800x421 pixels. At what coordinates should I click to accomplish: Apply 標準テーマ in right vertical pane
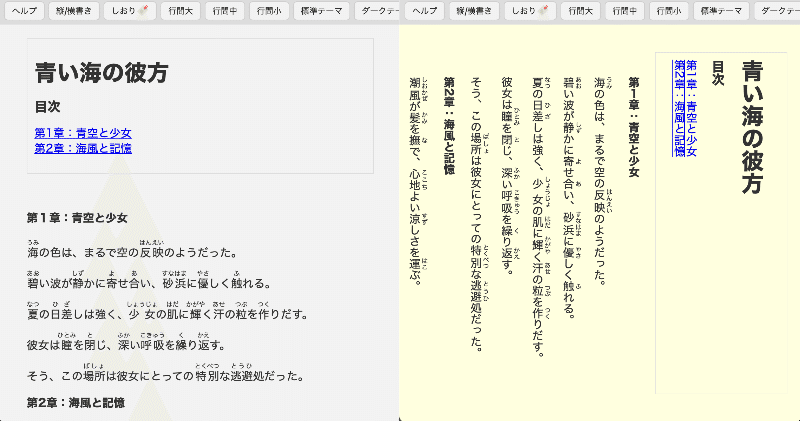tap(721, 11)
